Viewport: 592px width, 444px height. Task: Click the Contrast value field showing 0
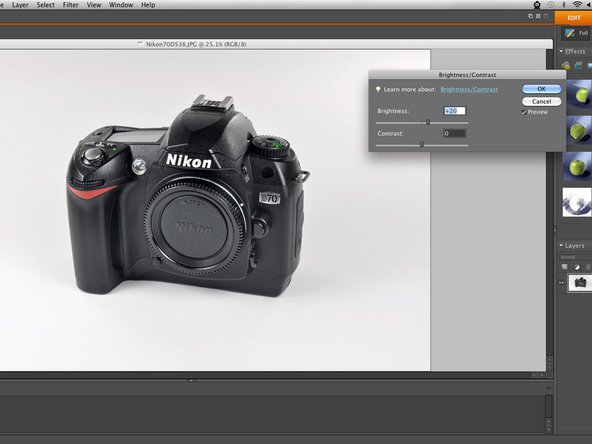(x=455, y=133)
